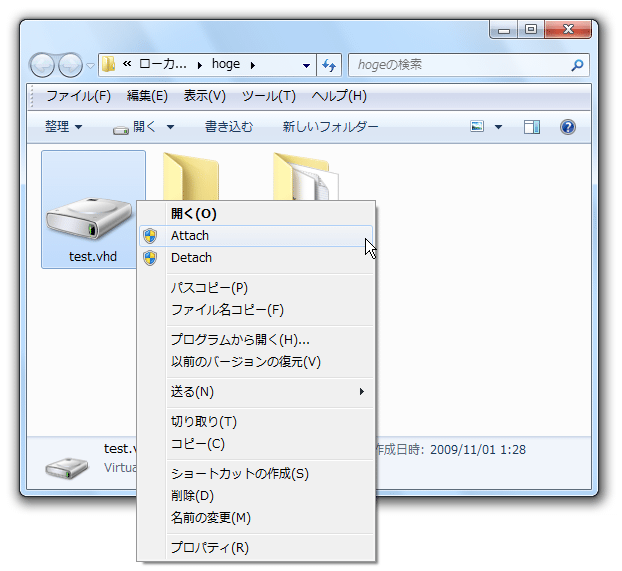Open the 表示(V) menu

204,96
